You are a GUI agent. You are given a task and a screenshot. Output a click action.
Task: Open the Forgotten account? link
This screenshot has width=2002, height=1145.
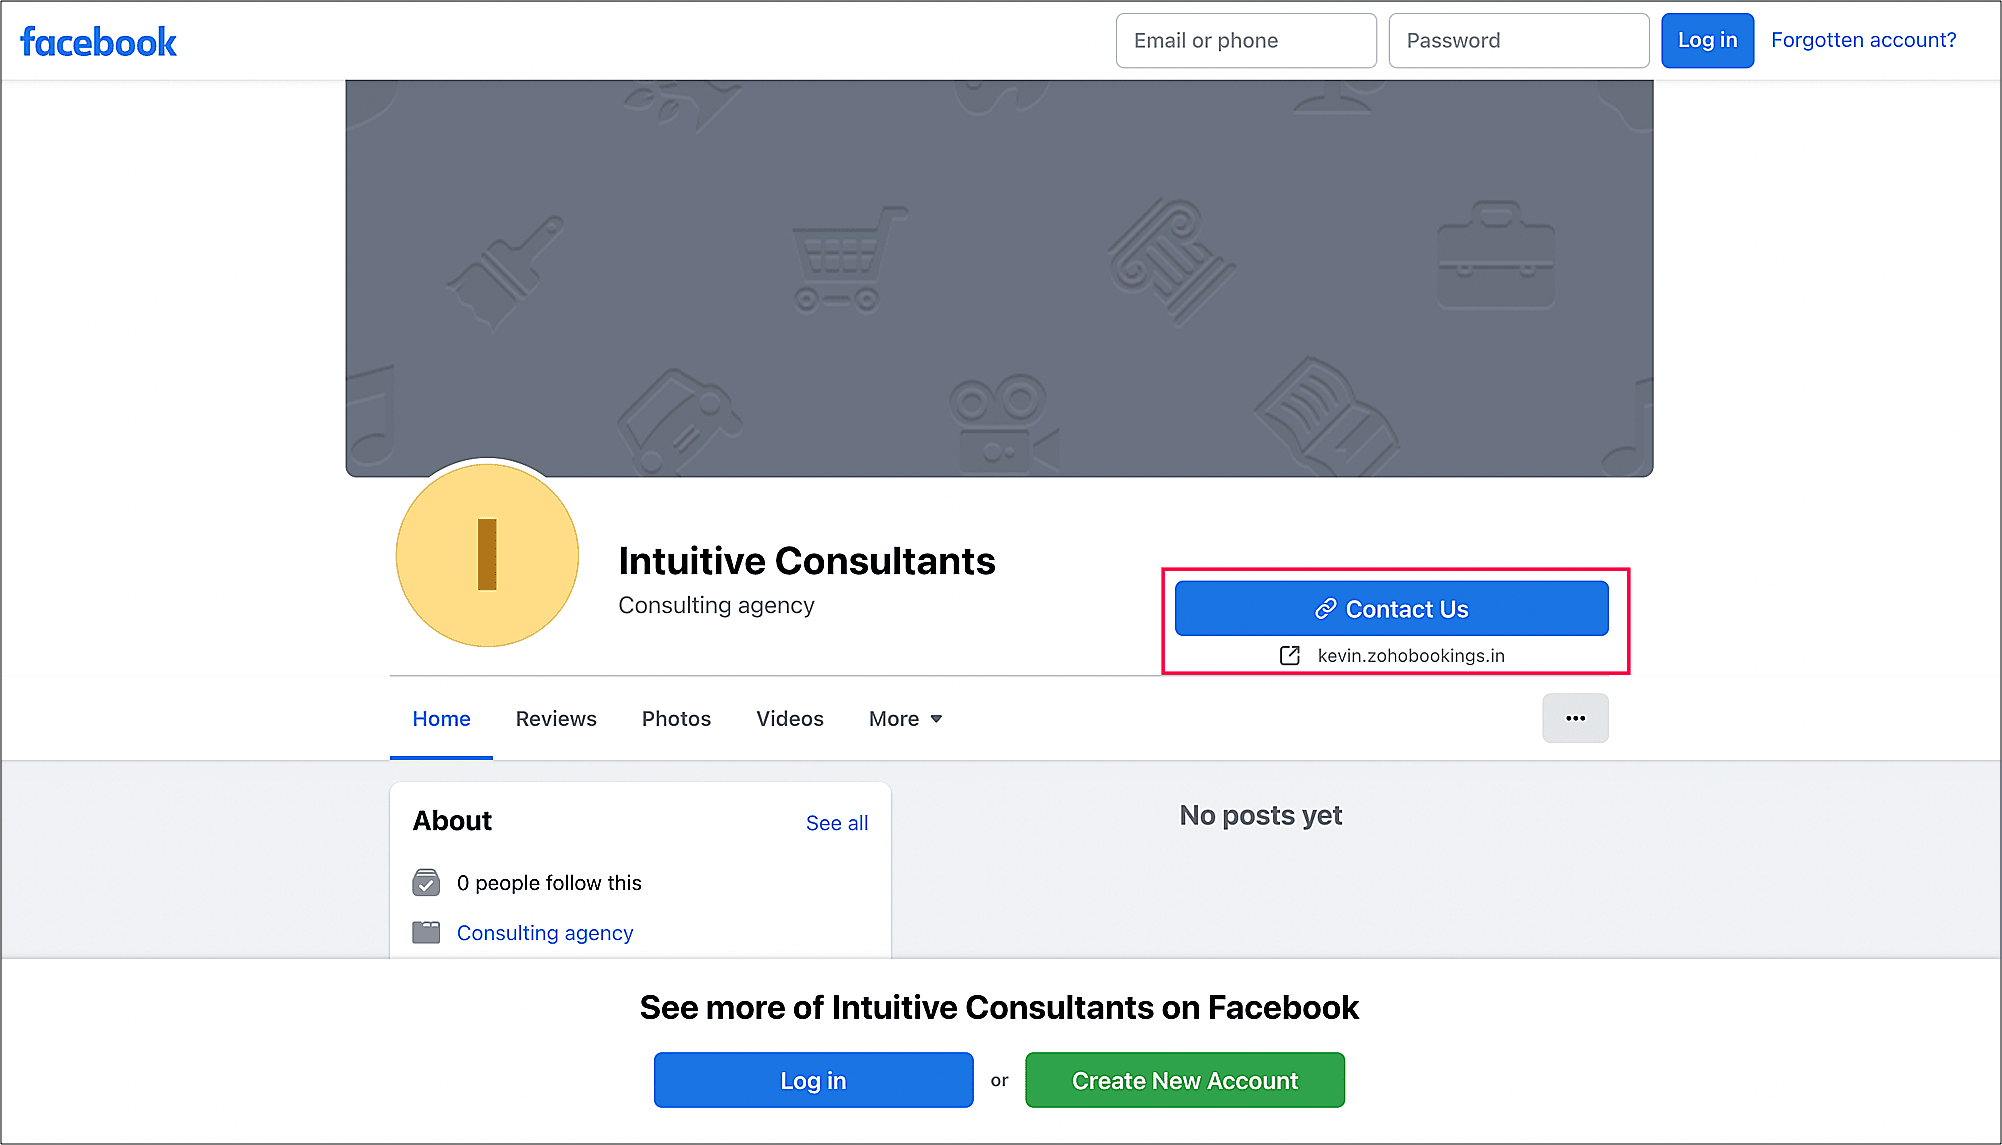[x=1863, y=40]
